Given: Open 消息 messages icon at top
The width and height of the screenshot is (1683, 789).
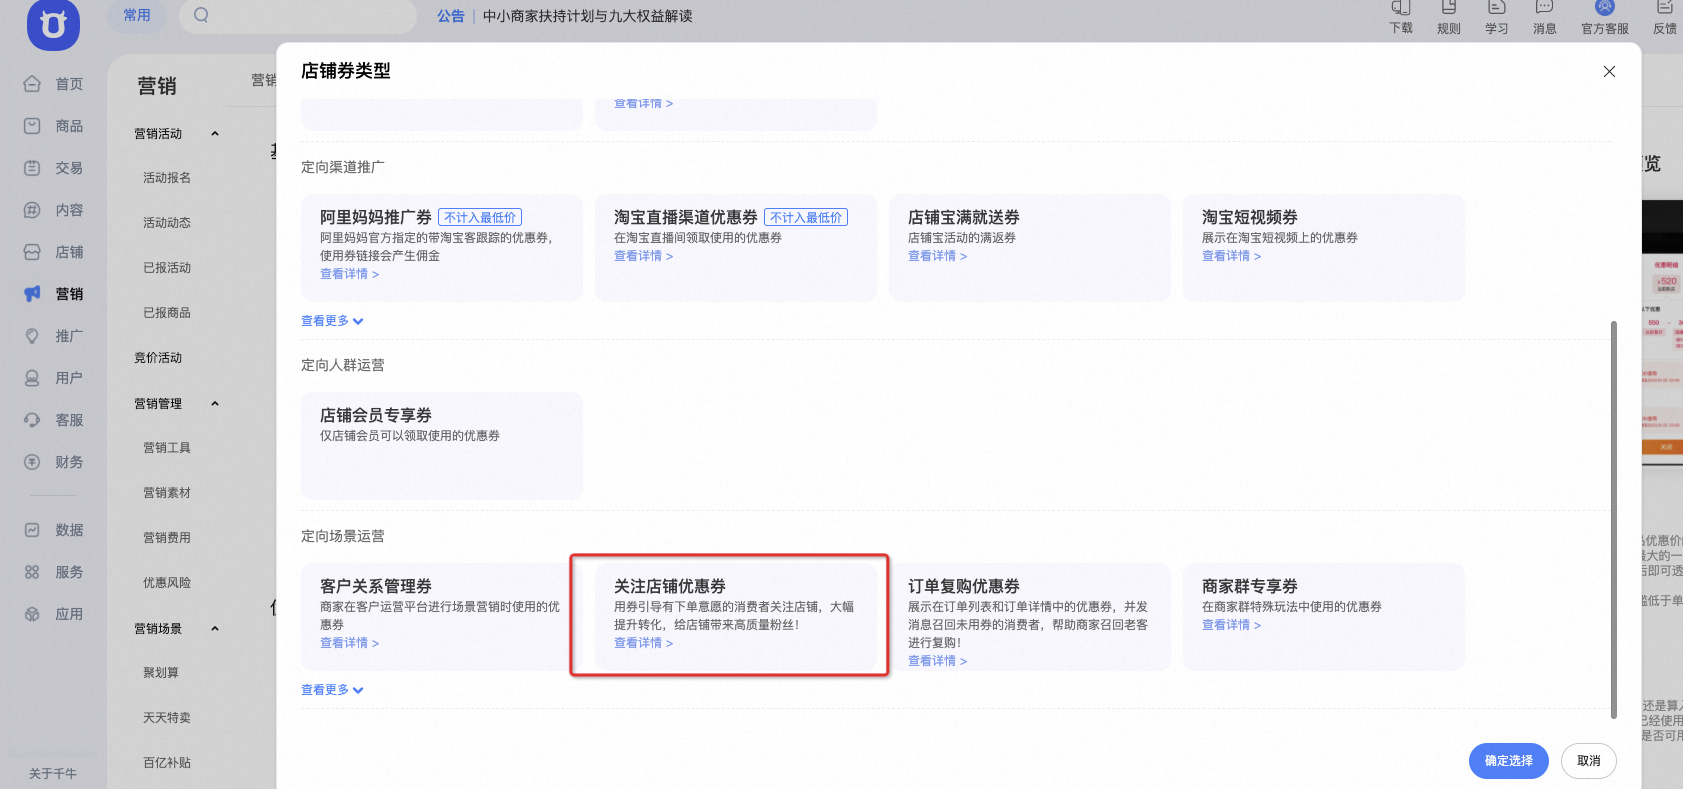Looking at the screenshot, I should pyautogui.click(x=1545, y=8).
